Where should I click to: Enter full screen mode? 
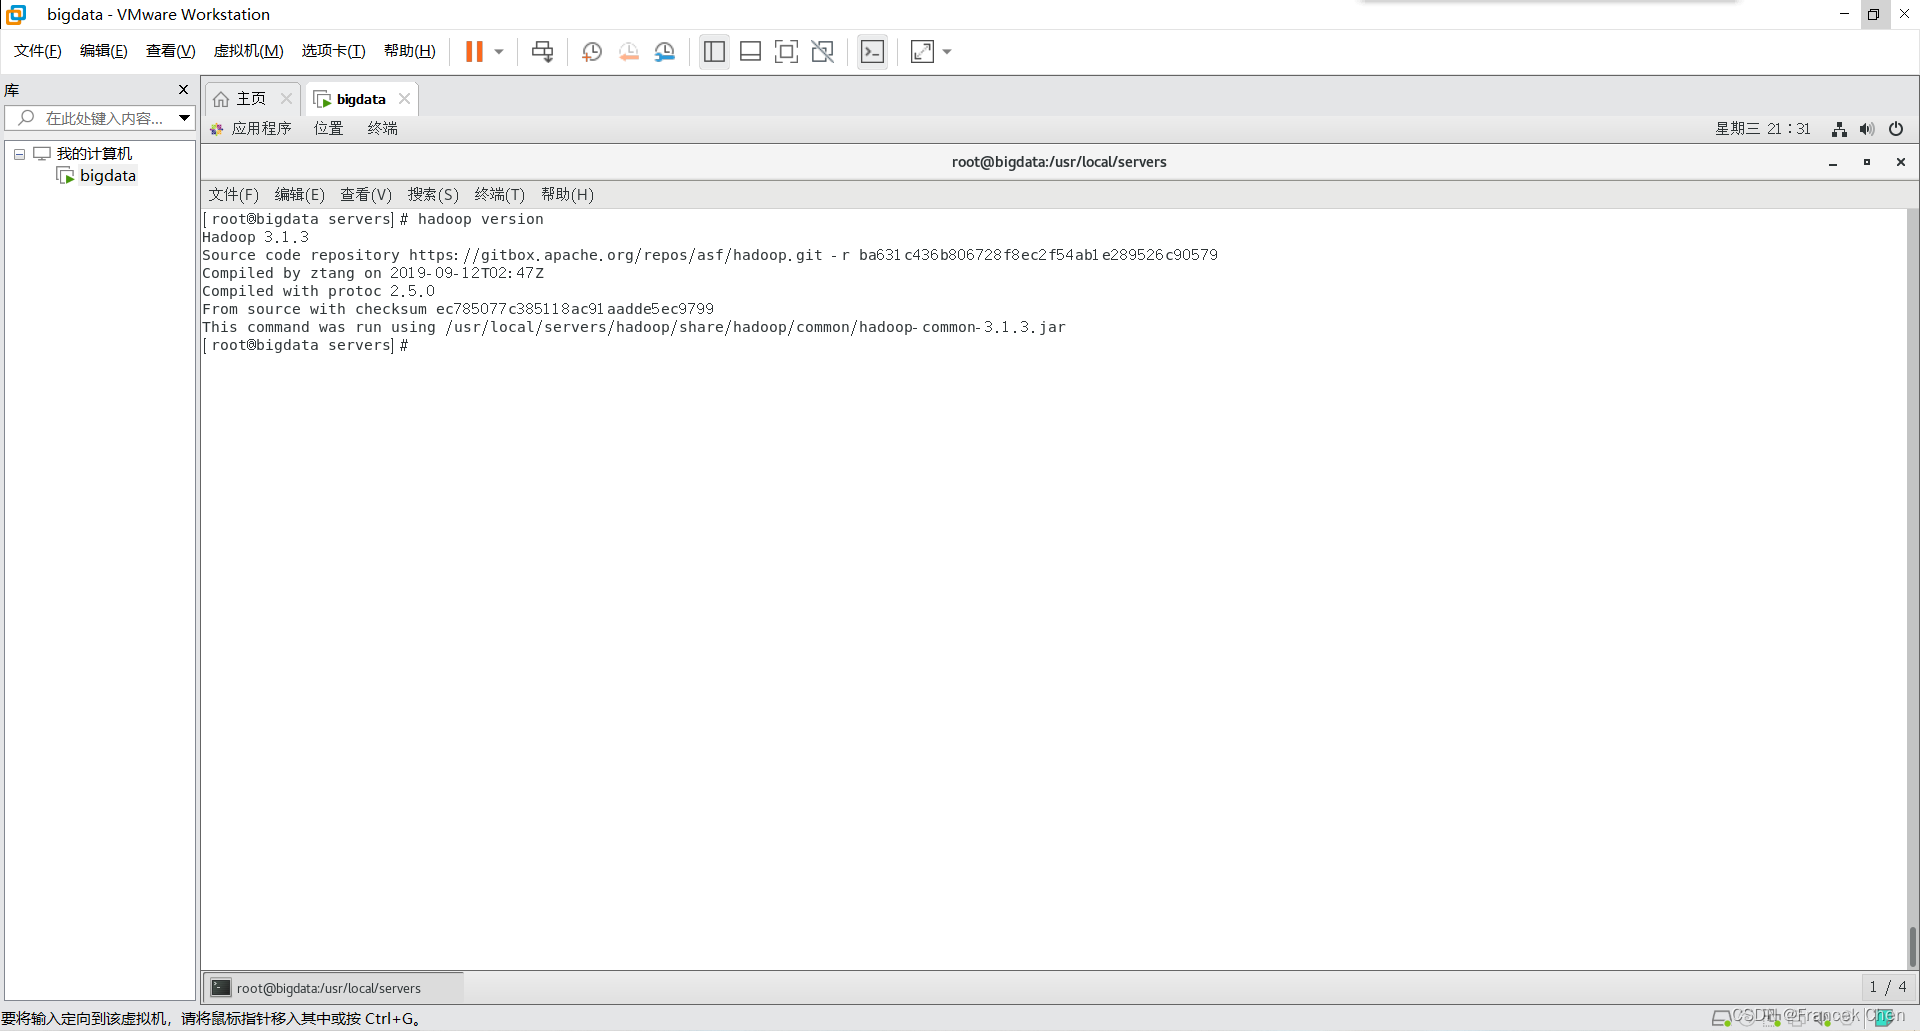pyautogui.click(x=787, y=52)
